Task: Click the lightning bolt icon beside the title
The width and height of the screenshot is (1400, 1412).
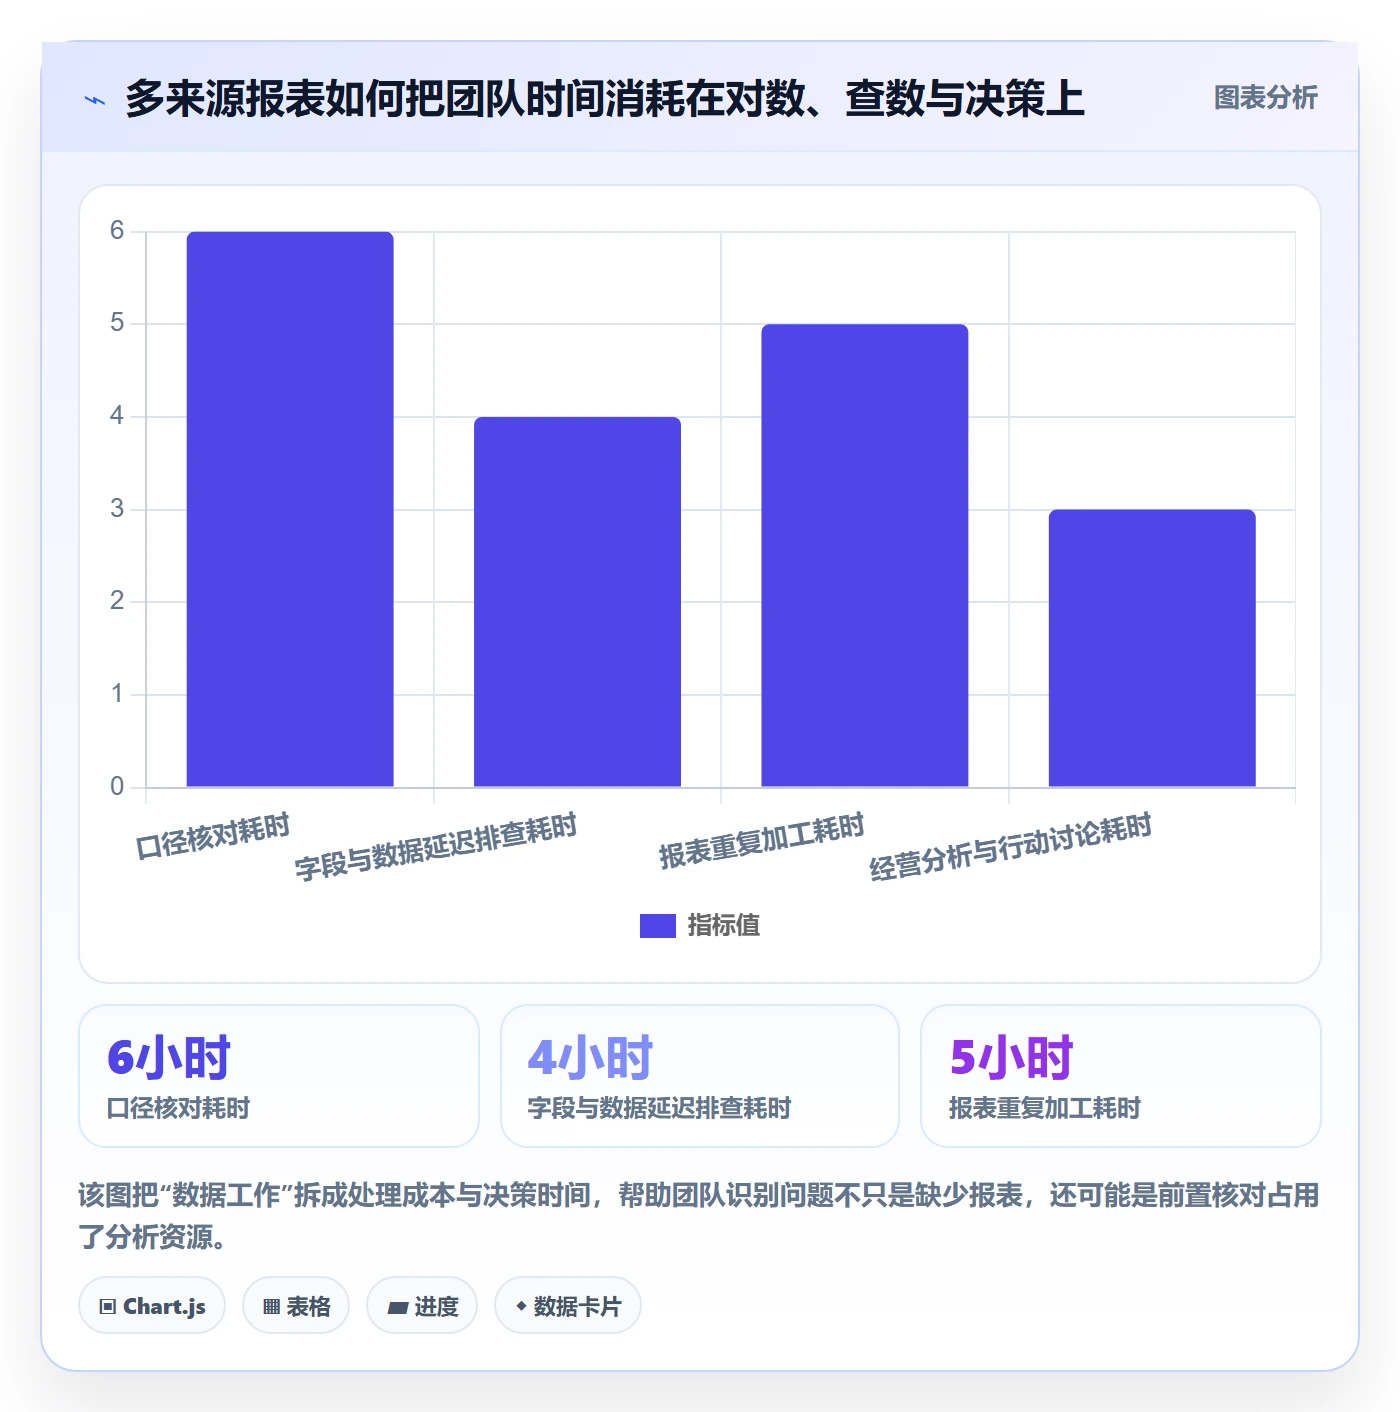Action: (95, 100)
